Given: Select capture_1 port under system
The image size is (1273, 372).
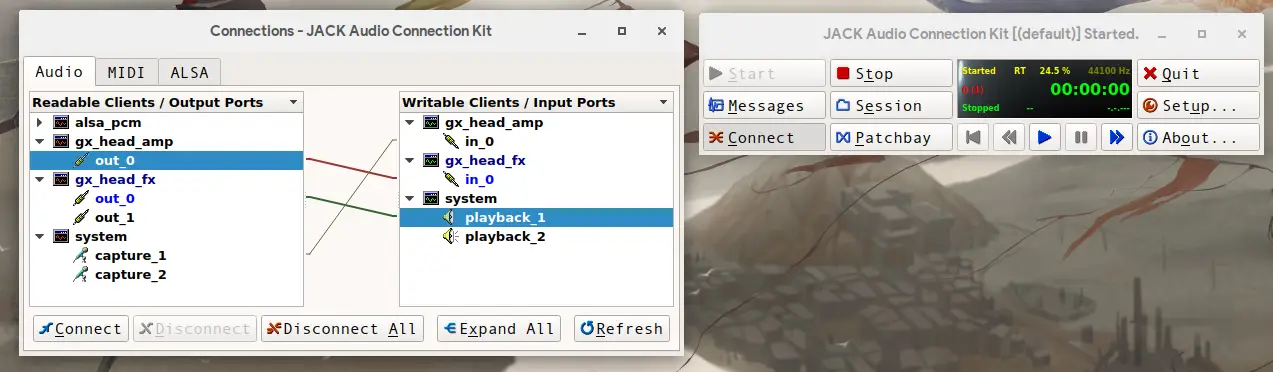Looking at the screenshot, I should click(x=130, y=255).
